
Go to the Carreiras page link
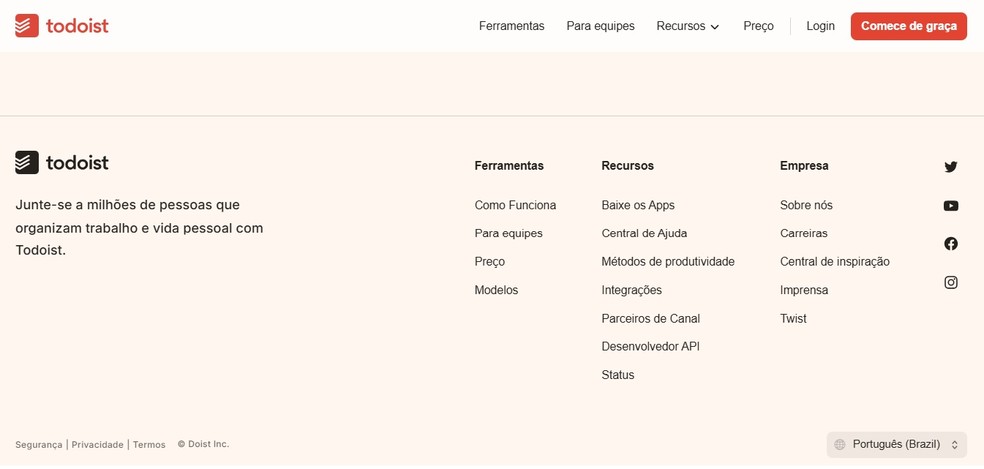point(804,233)
